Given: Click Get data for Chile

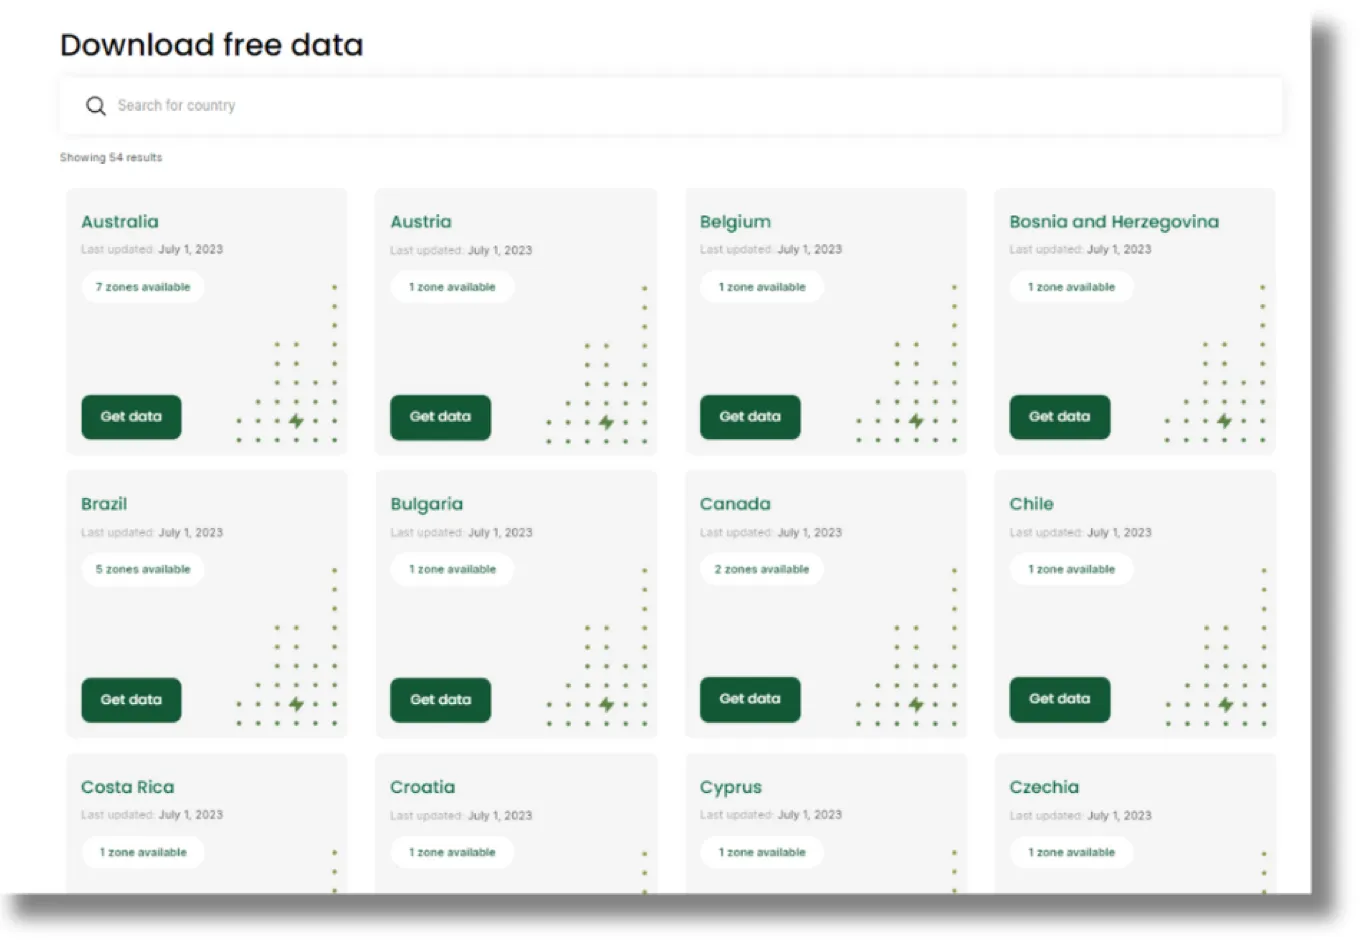Looking at the screenshot, I should pos(1059,699).
